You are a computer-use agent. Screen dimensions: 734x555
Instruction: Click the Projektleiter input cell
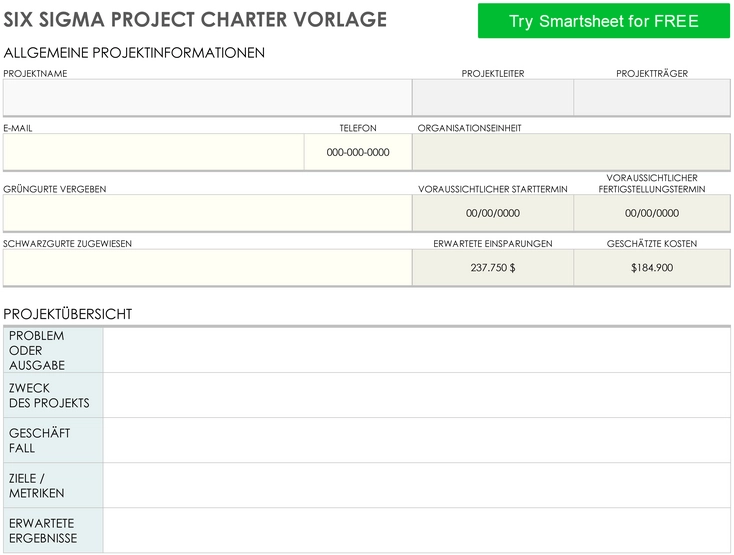click(x=493, y=97)
